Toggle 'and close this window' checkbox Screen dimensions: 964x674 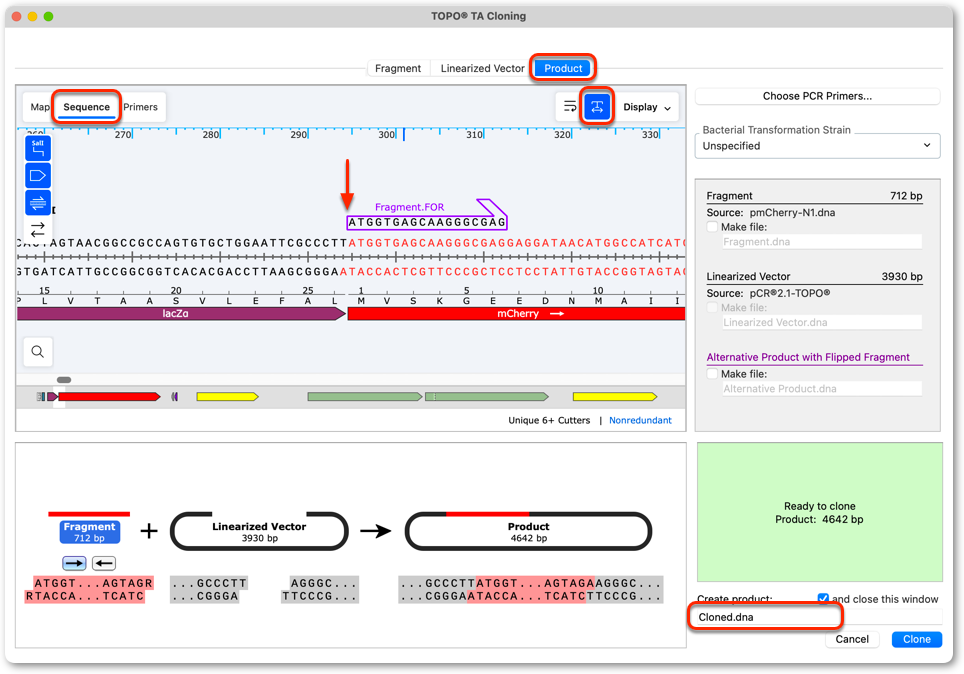point(823,598)
